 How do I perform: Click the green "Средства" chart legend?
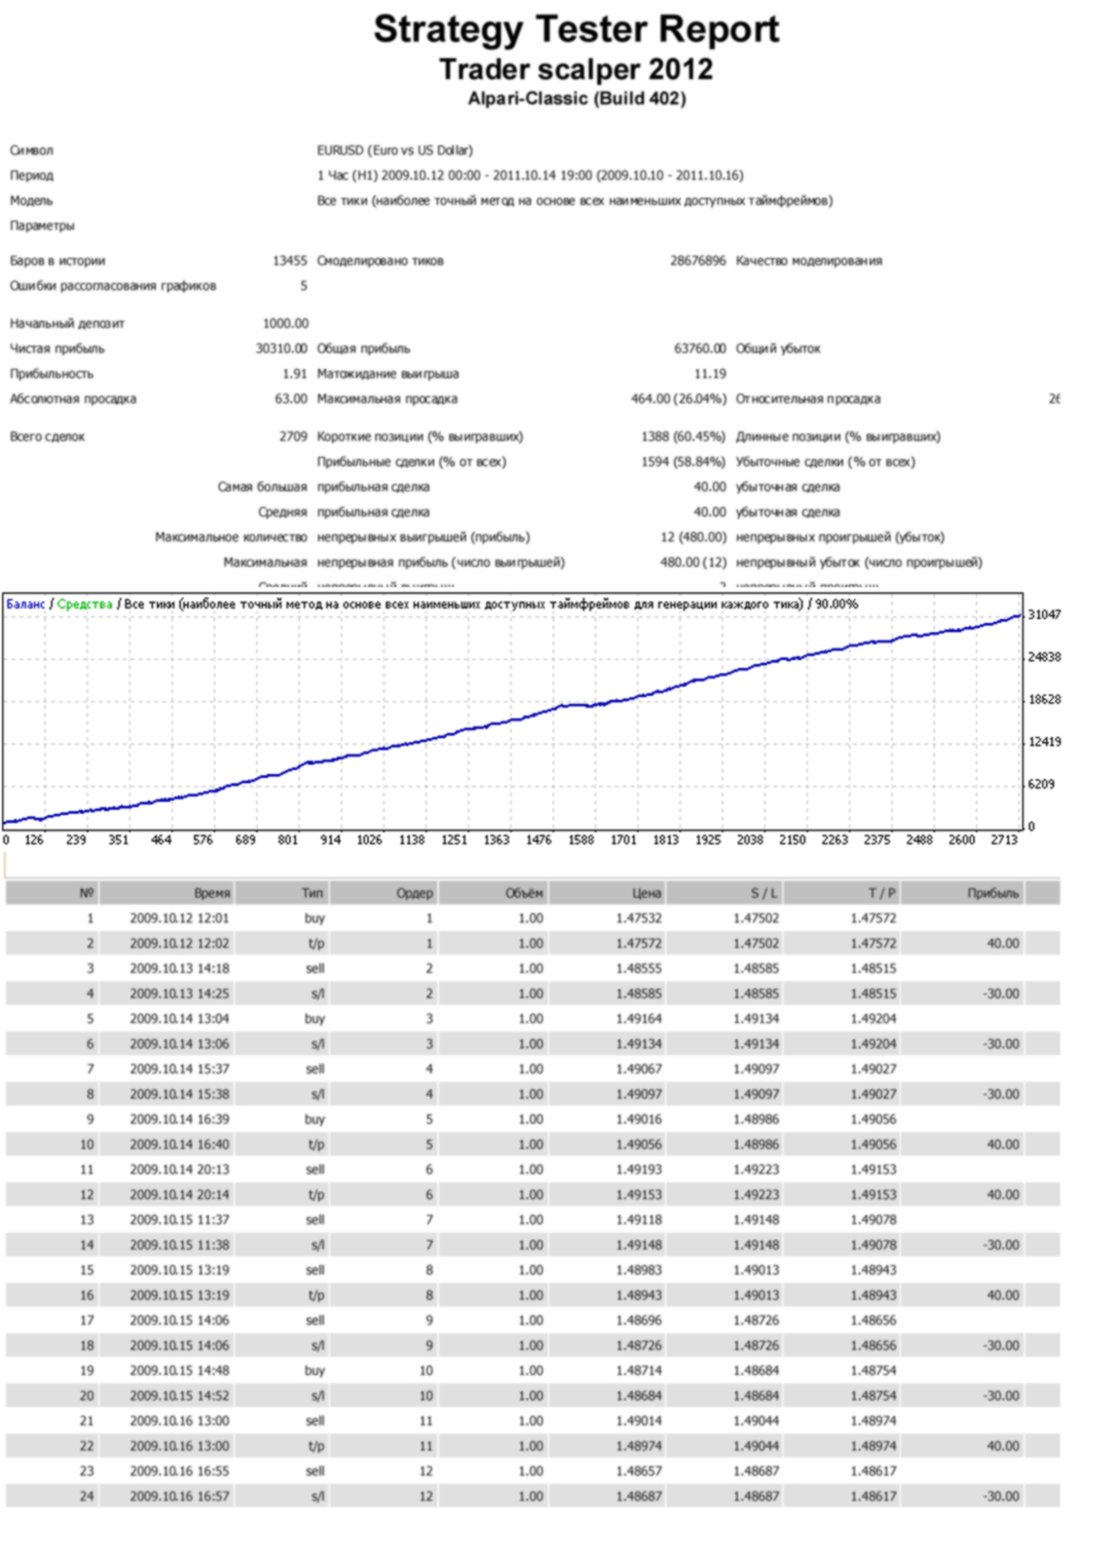(x=85, y=604)
